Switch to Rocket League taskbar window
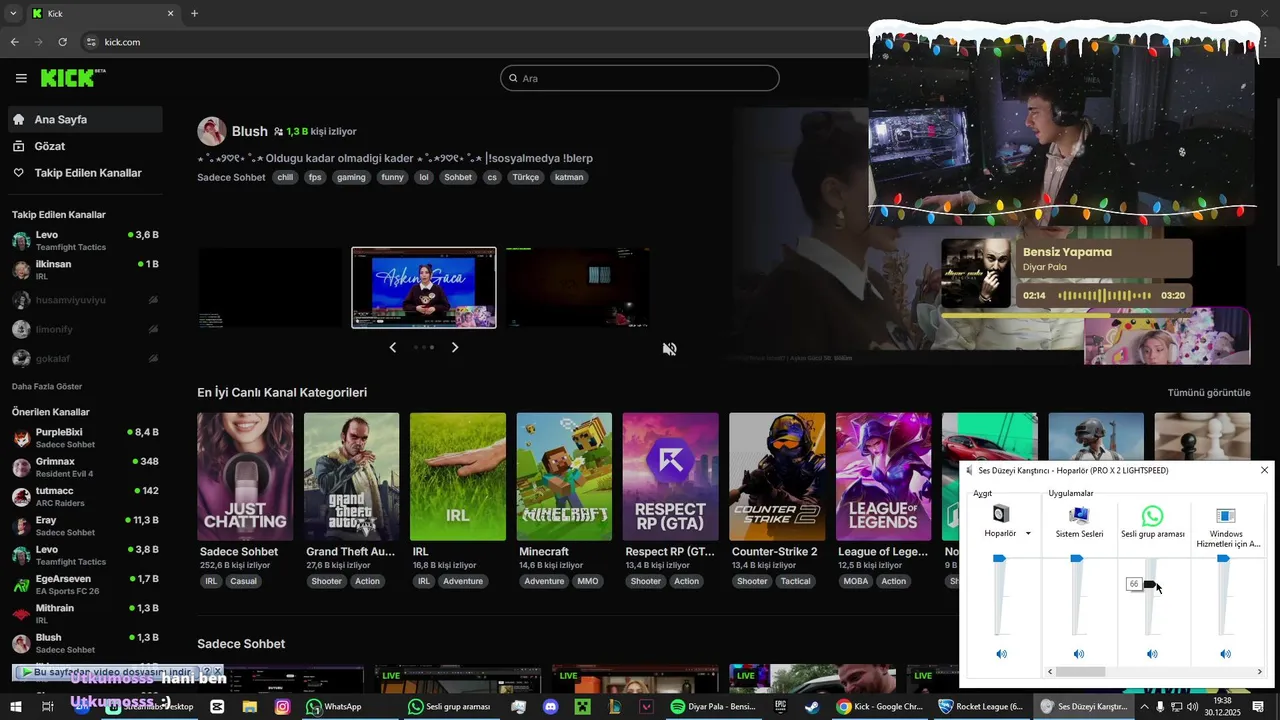The image size is (1280, 720). pos(982,707)
